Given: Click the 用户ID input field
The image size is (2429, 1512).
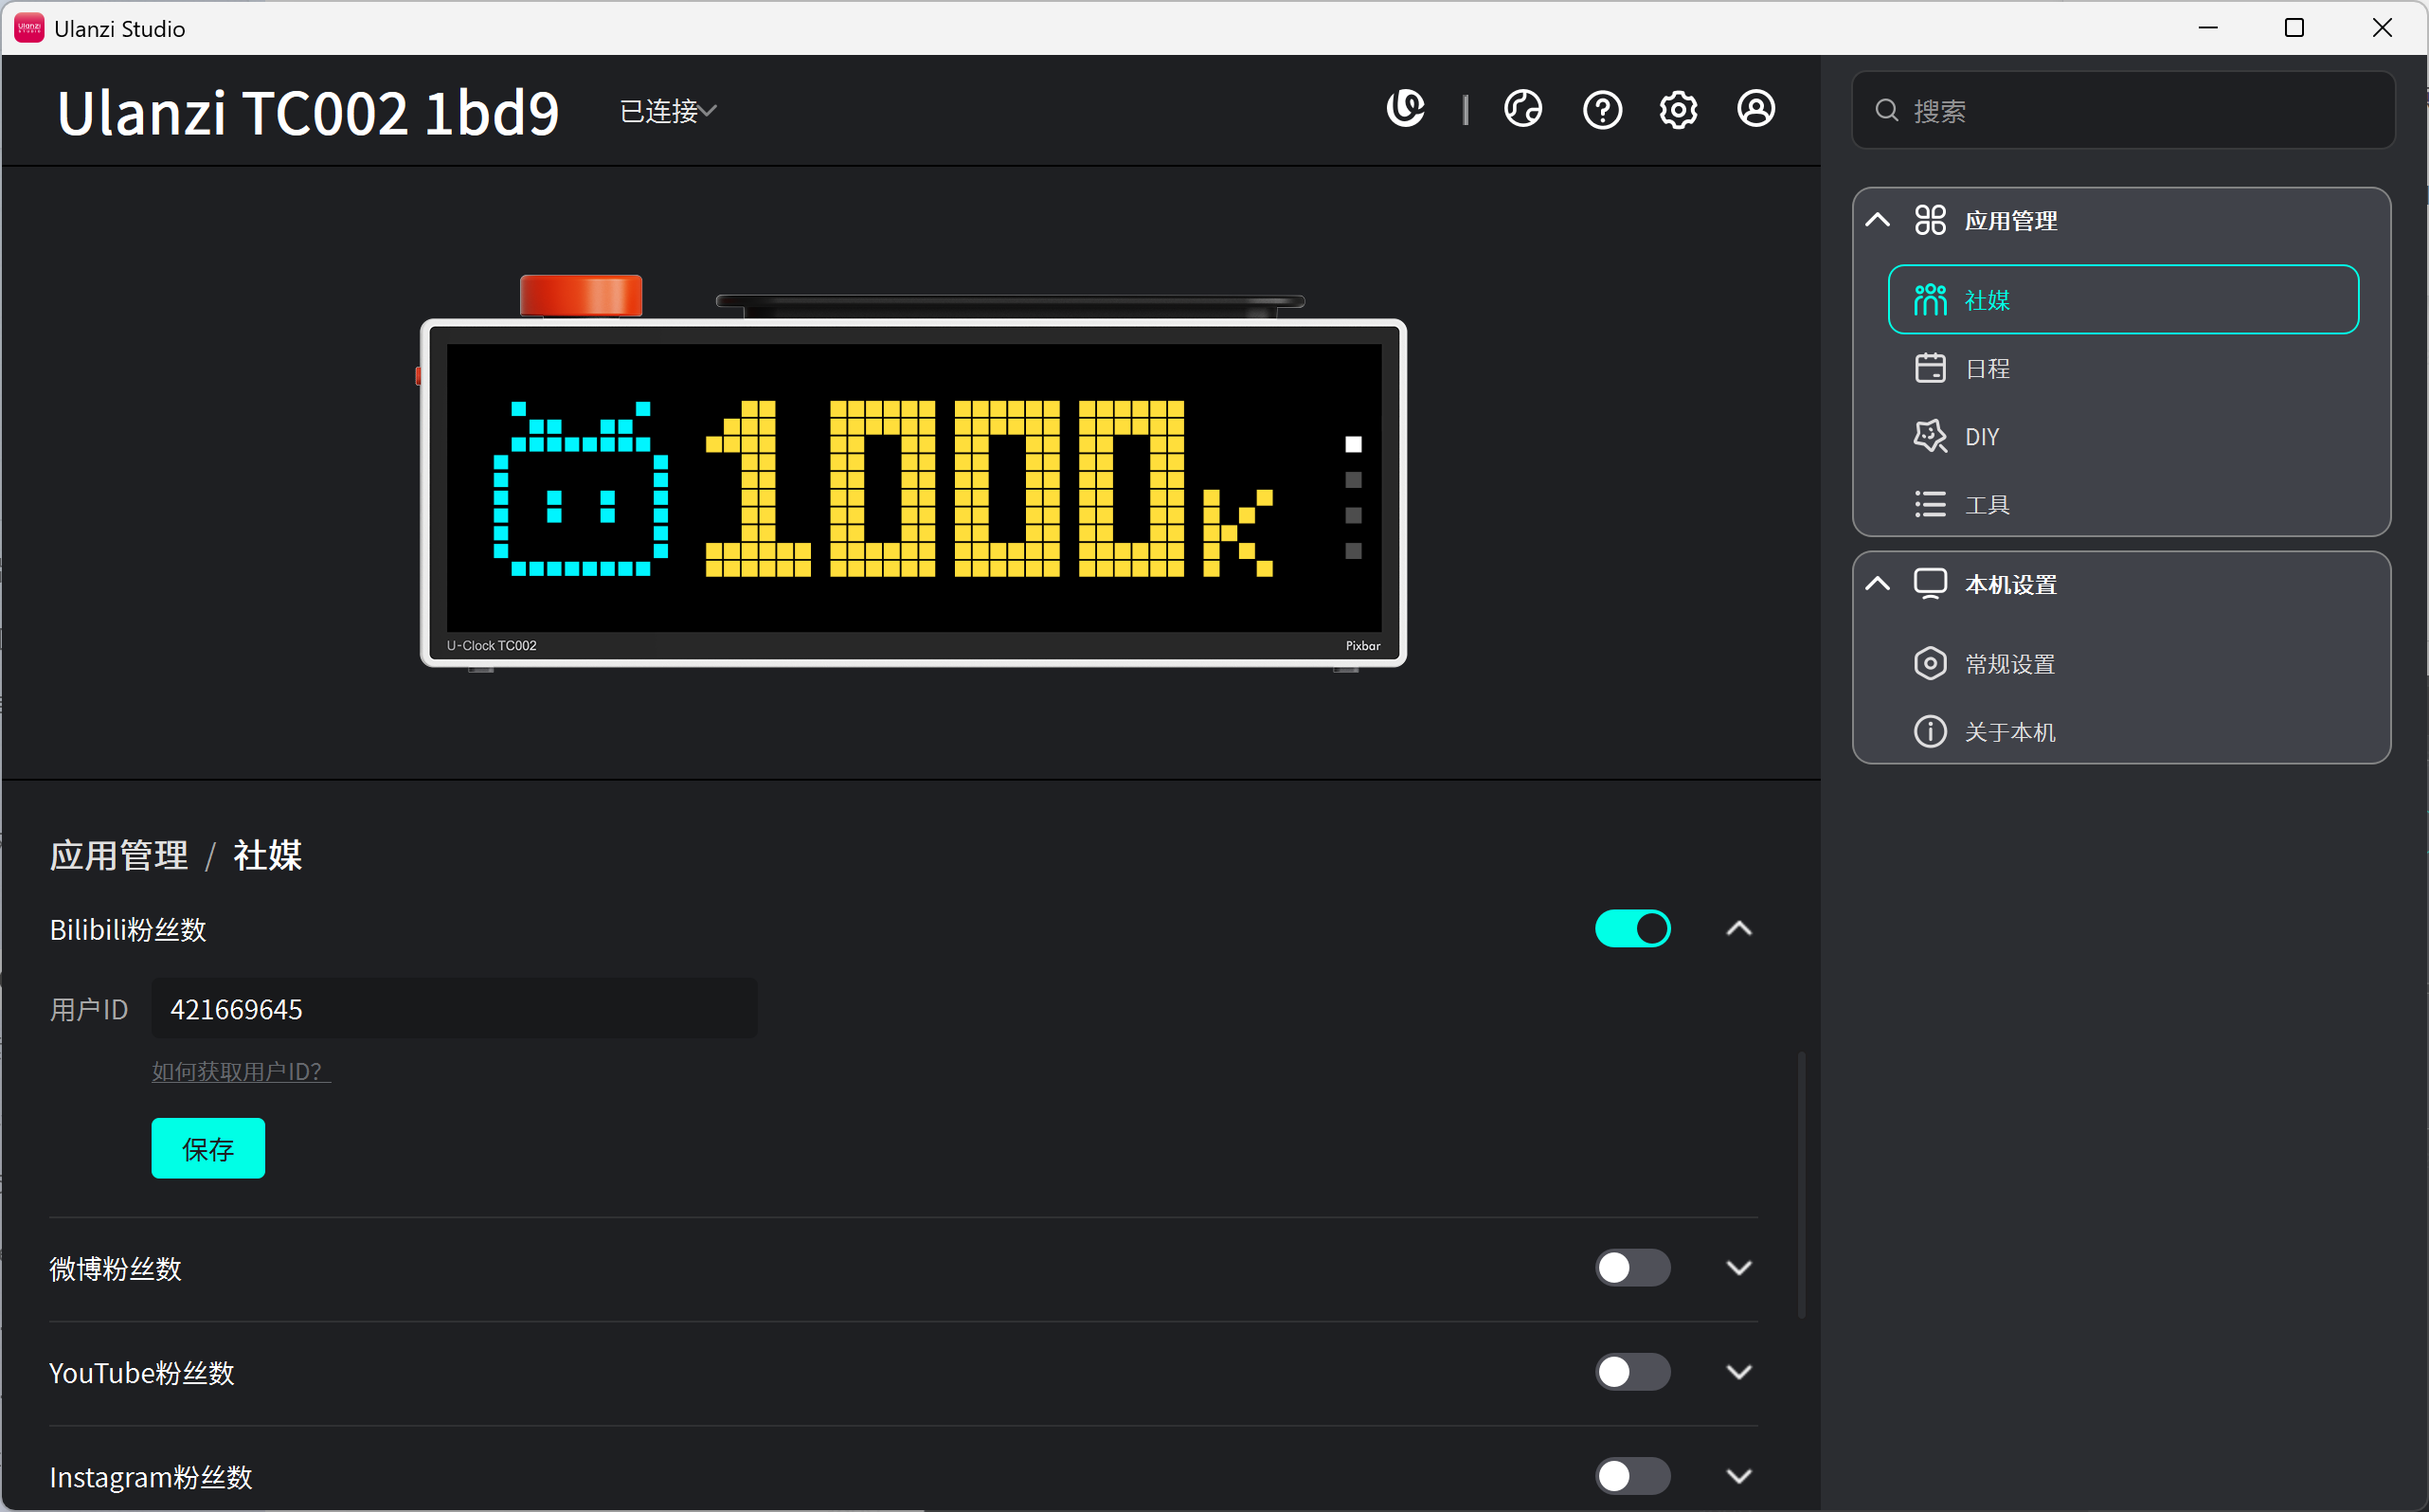Looking at the screenshot, I should [454, 1008].
